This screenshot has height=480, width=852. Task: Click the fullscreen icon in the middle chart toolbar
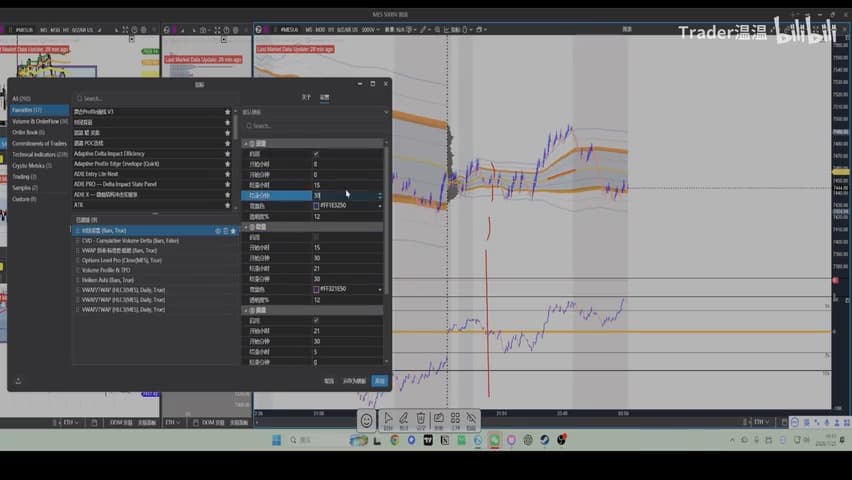(x=217, y=30)
